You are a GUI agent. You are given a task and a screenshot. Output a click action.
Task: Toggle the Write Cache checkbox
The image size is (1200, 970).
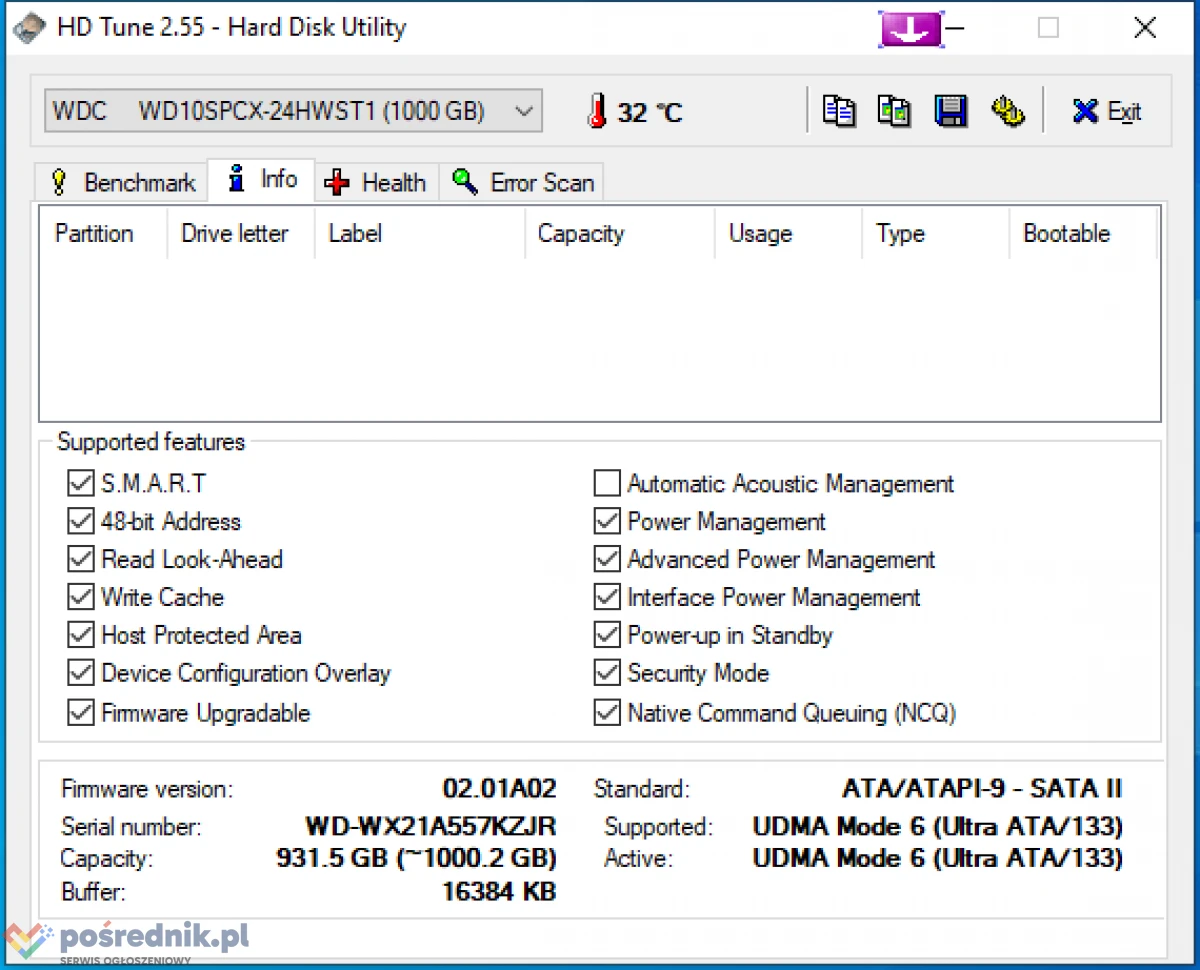[x=80, y=598]
